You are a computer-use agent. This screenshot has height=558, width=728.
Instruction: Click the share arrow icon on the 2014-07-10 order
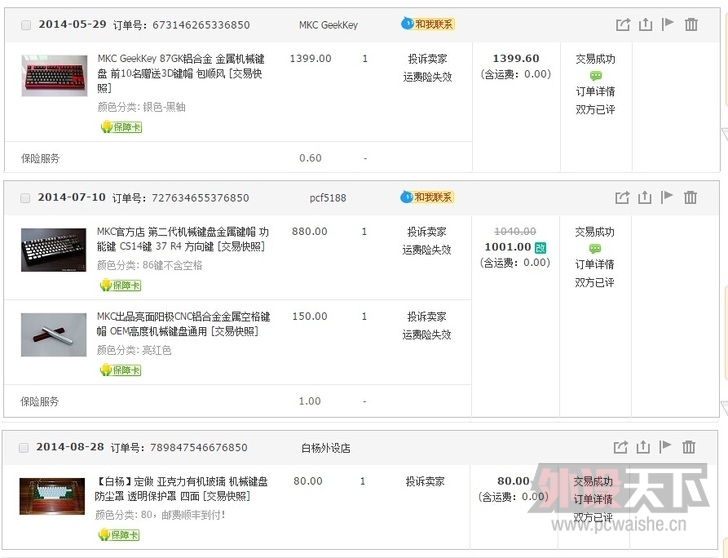click(622, 197)
